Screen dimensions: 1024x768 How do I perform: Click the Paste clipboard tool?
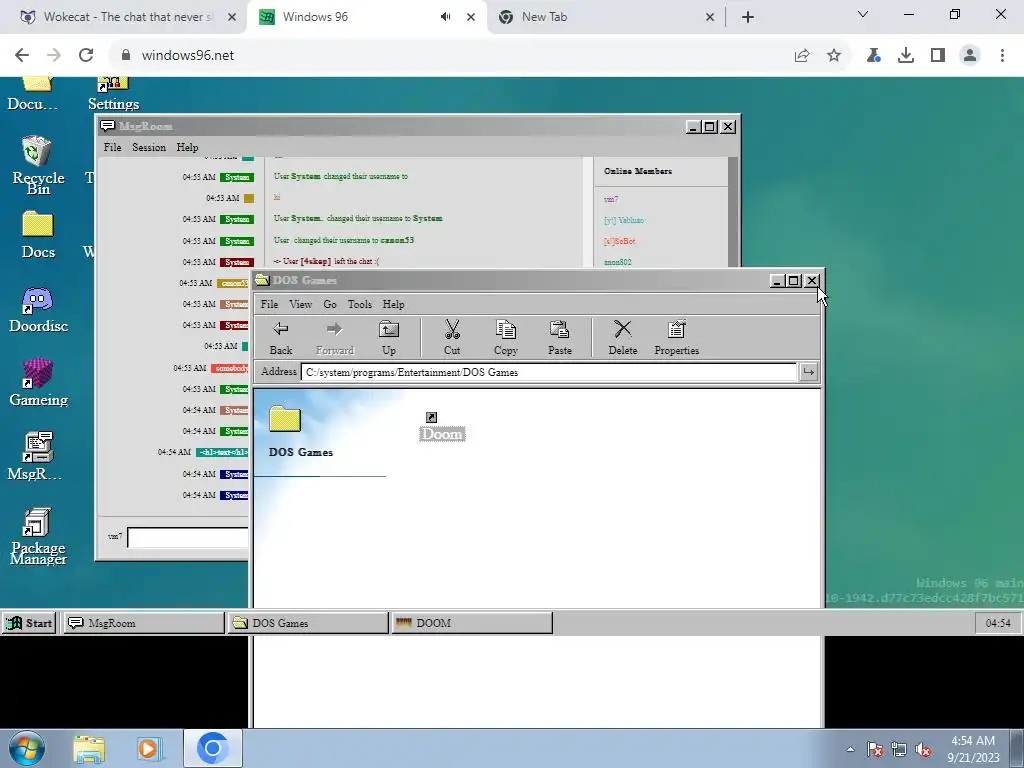click(x=560, y=337)
